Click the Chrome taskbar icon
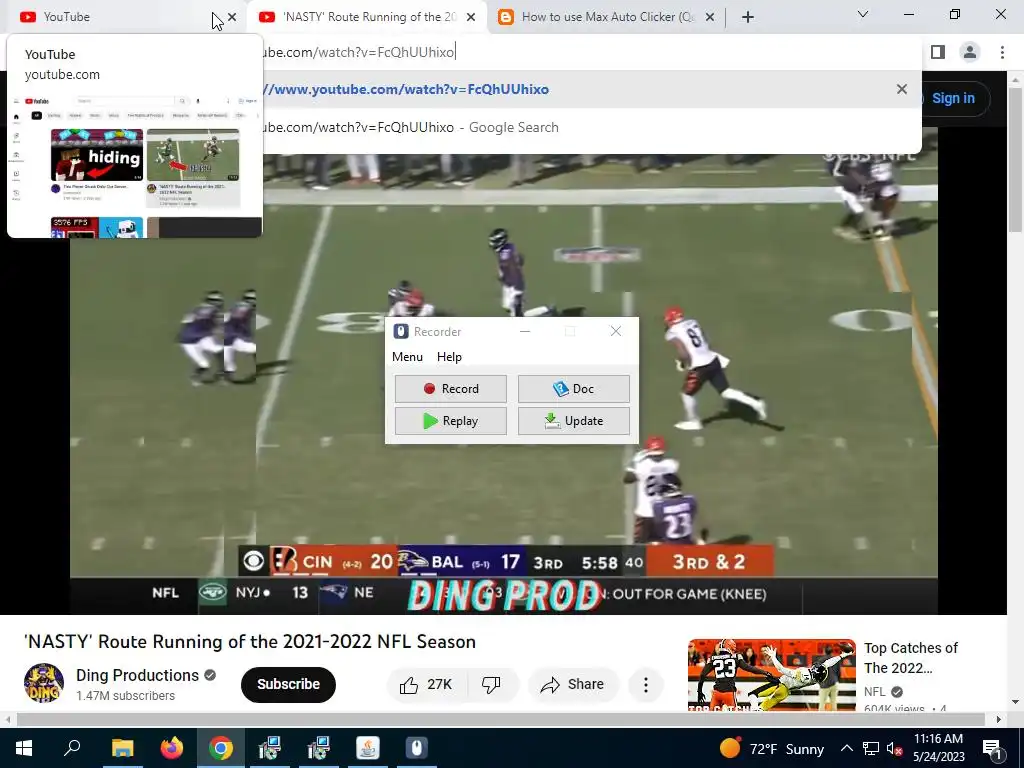 point(221,748)
